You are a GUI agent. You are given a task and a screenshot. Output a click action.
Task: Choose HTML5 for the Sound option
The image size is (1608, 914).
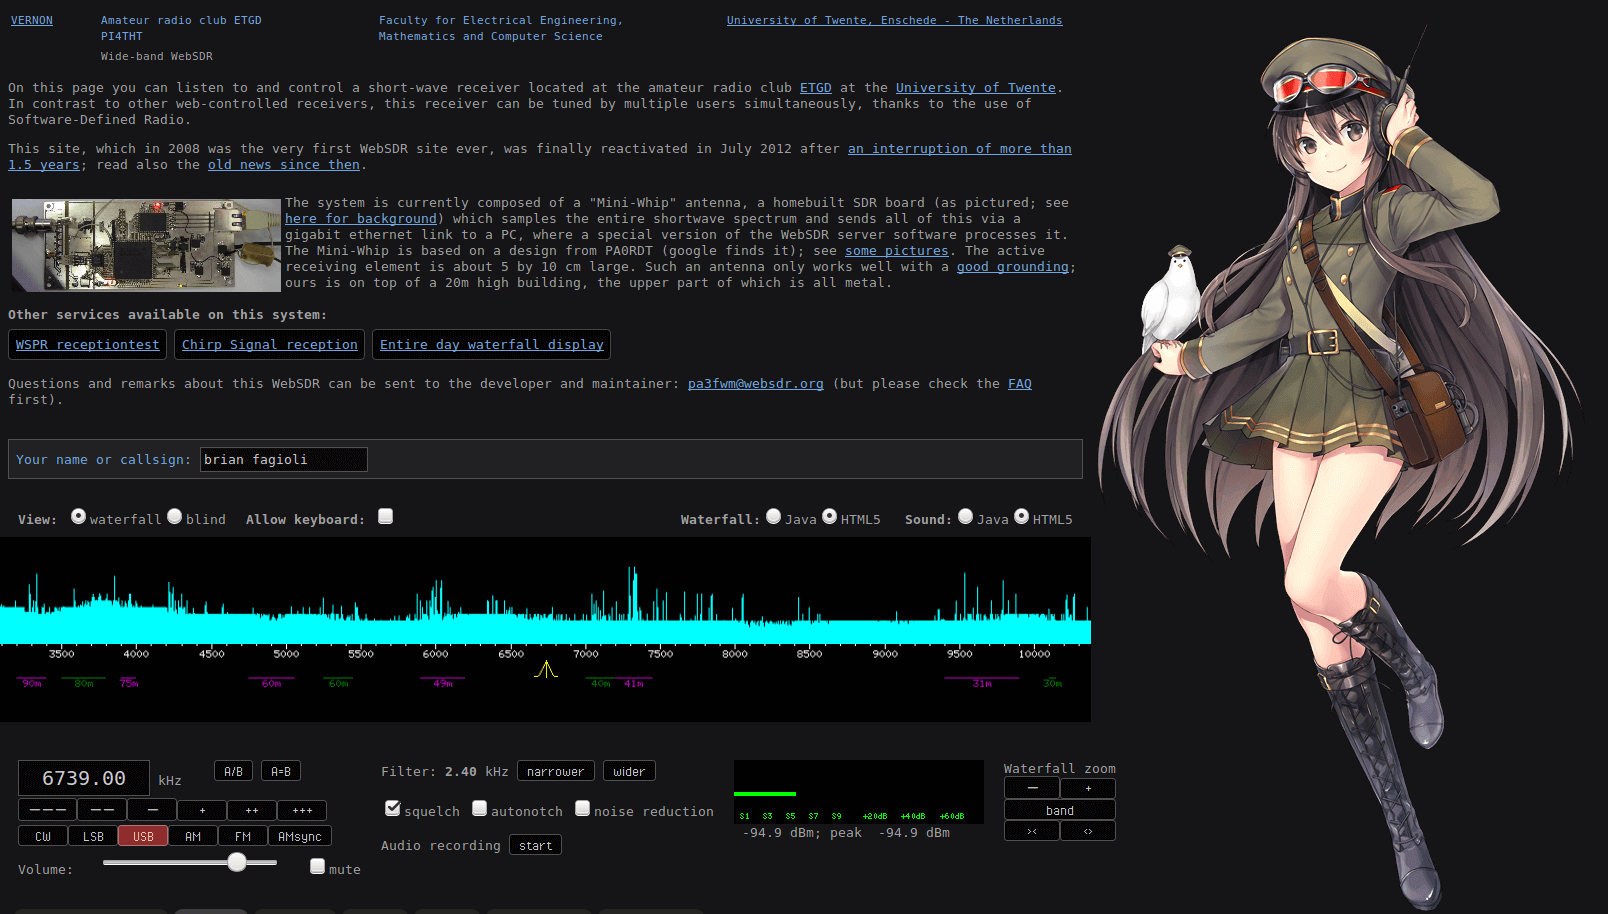click(x=1022, y=516)
